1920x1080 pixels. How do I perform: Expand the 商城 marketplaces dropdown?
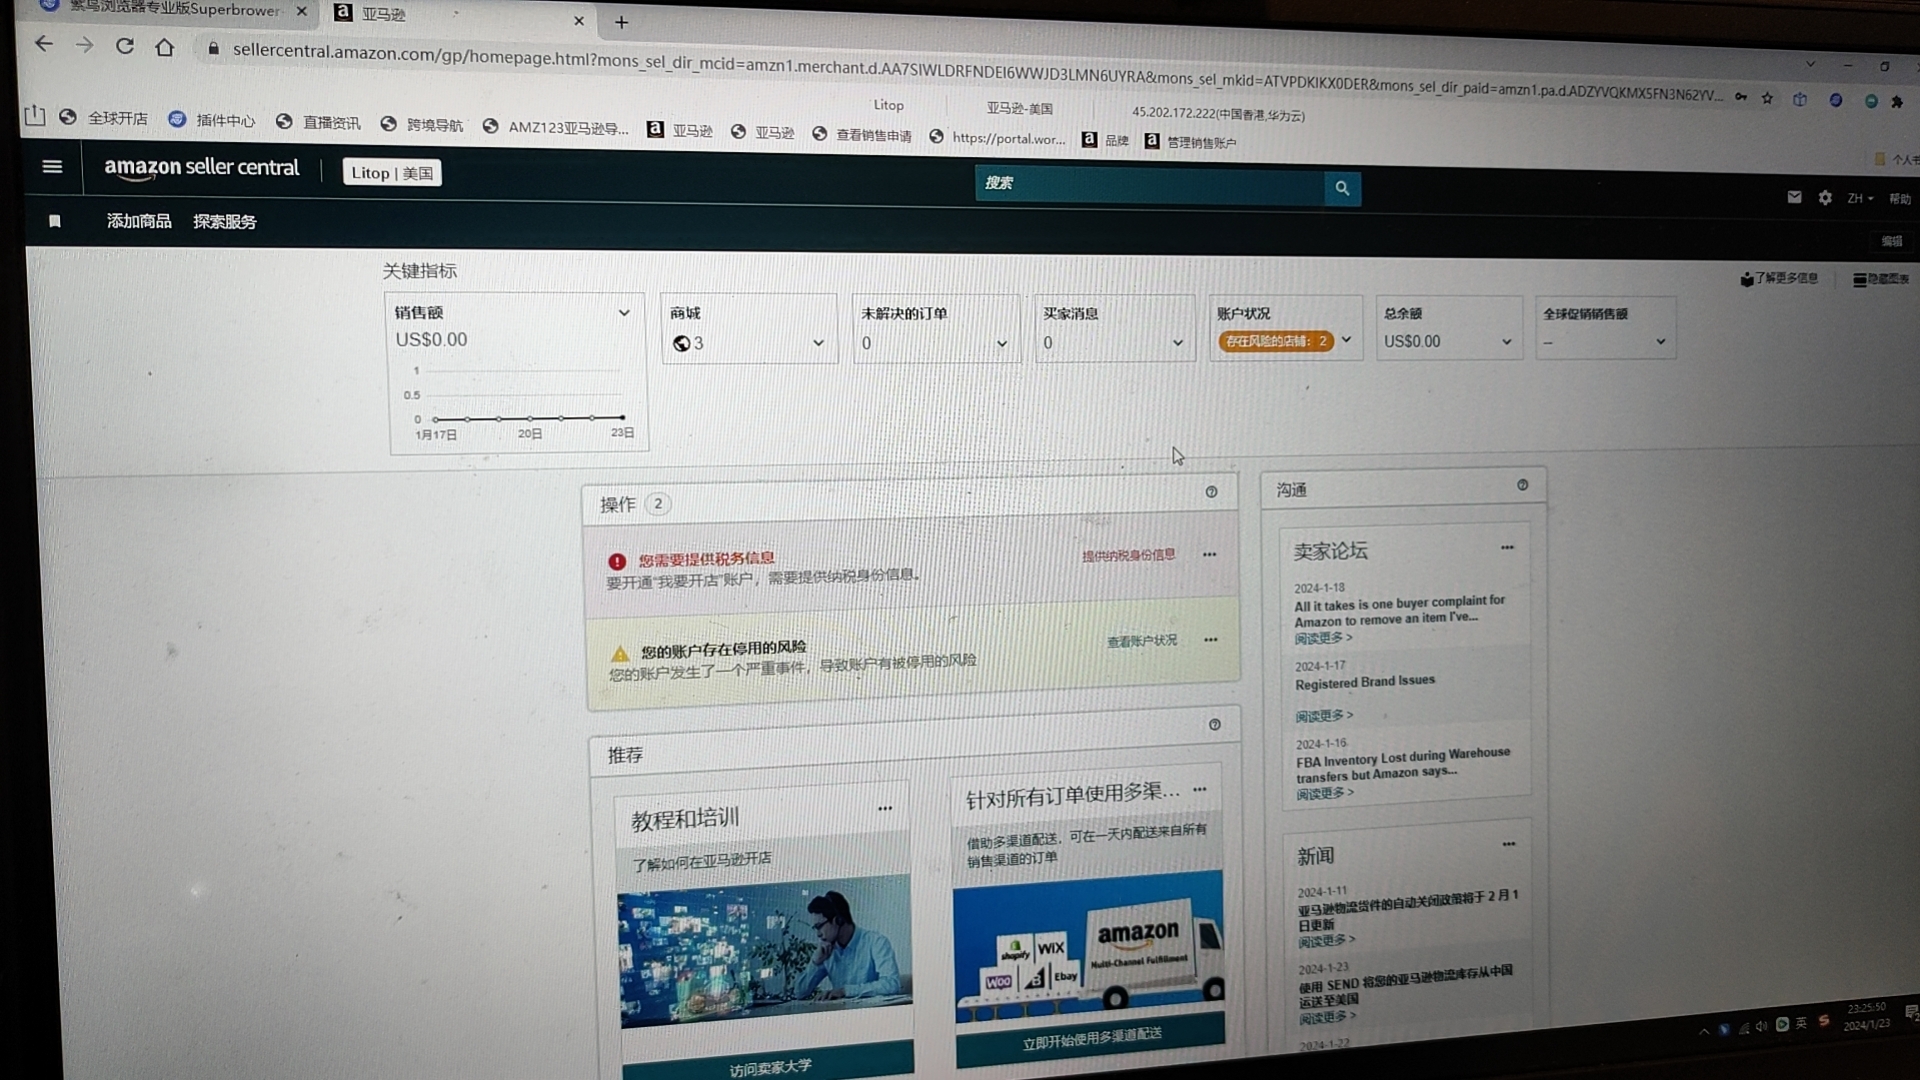[818, 343]
